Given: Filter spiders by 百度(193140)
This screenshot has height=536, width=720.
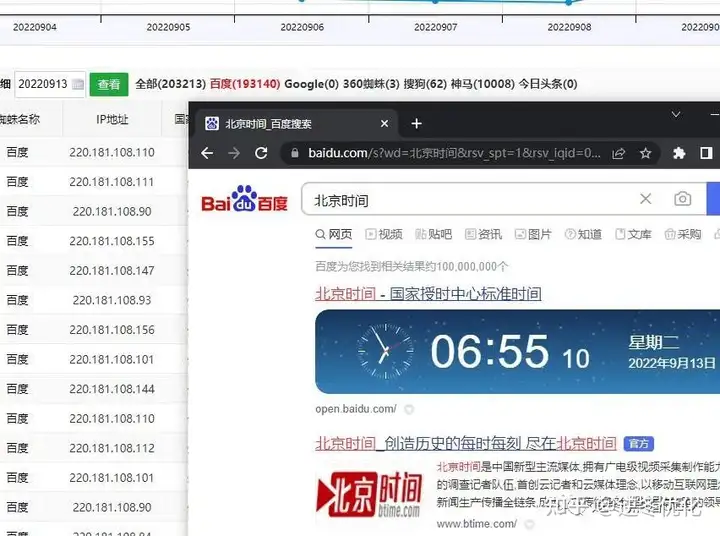Looking at the screenshot, I should tap(245, 84).
